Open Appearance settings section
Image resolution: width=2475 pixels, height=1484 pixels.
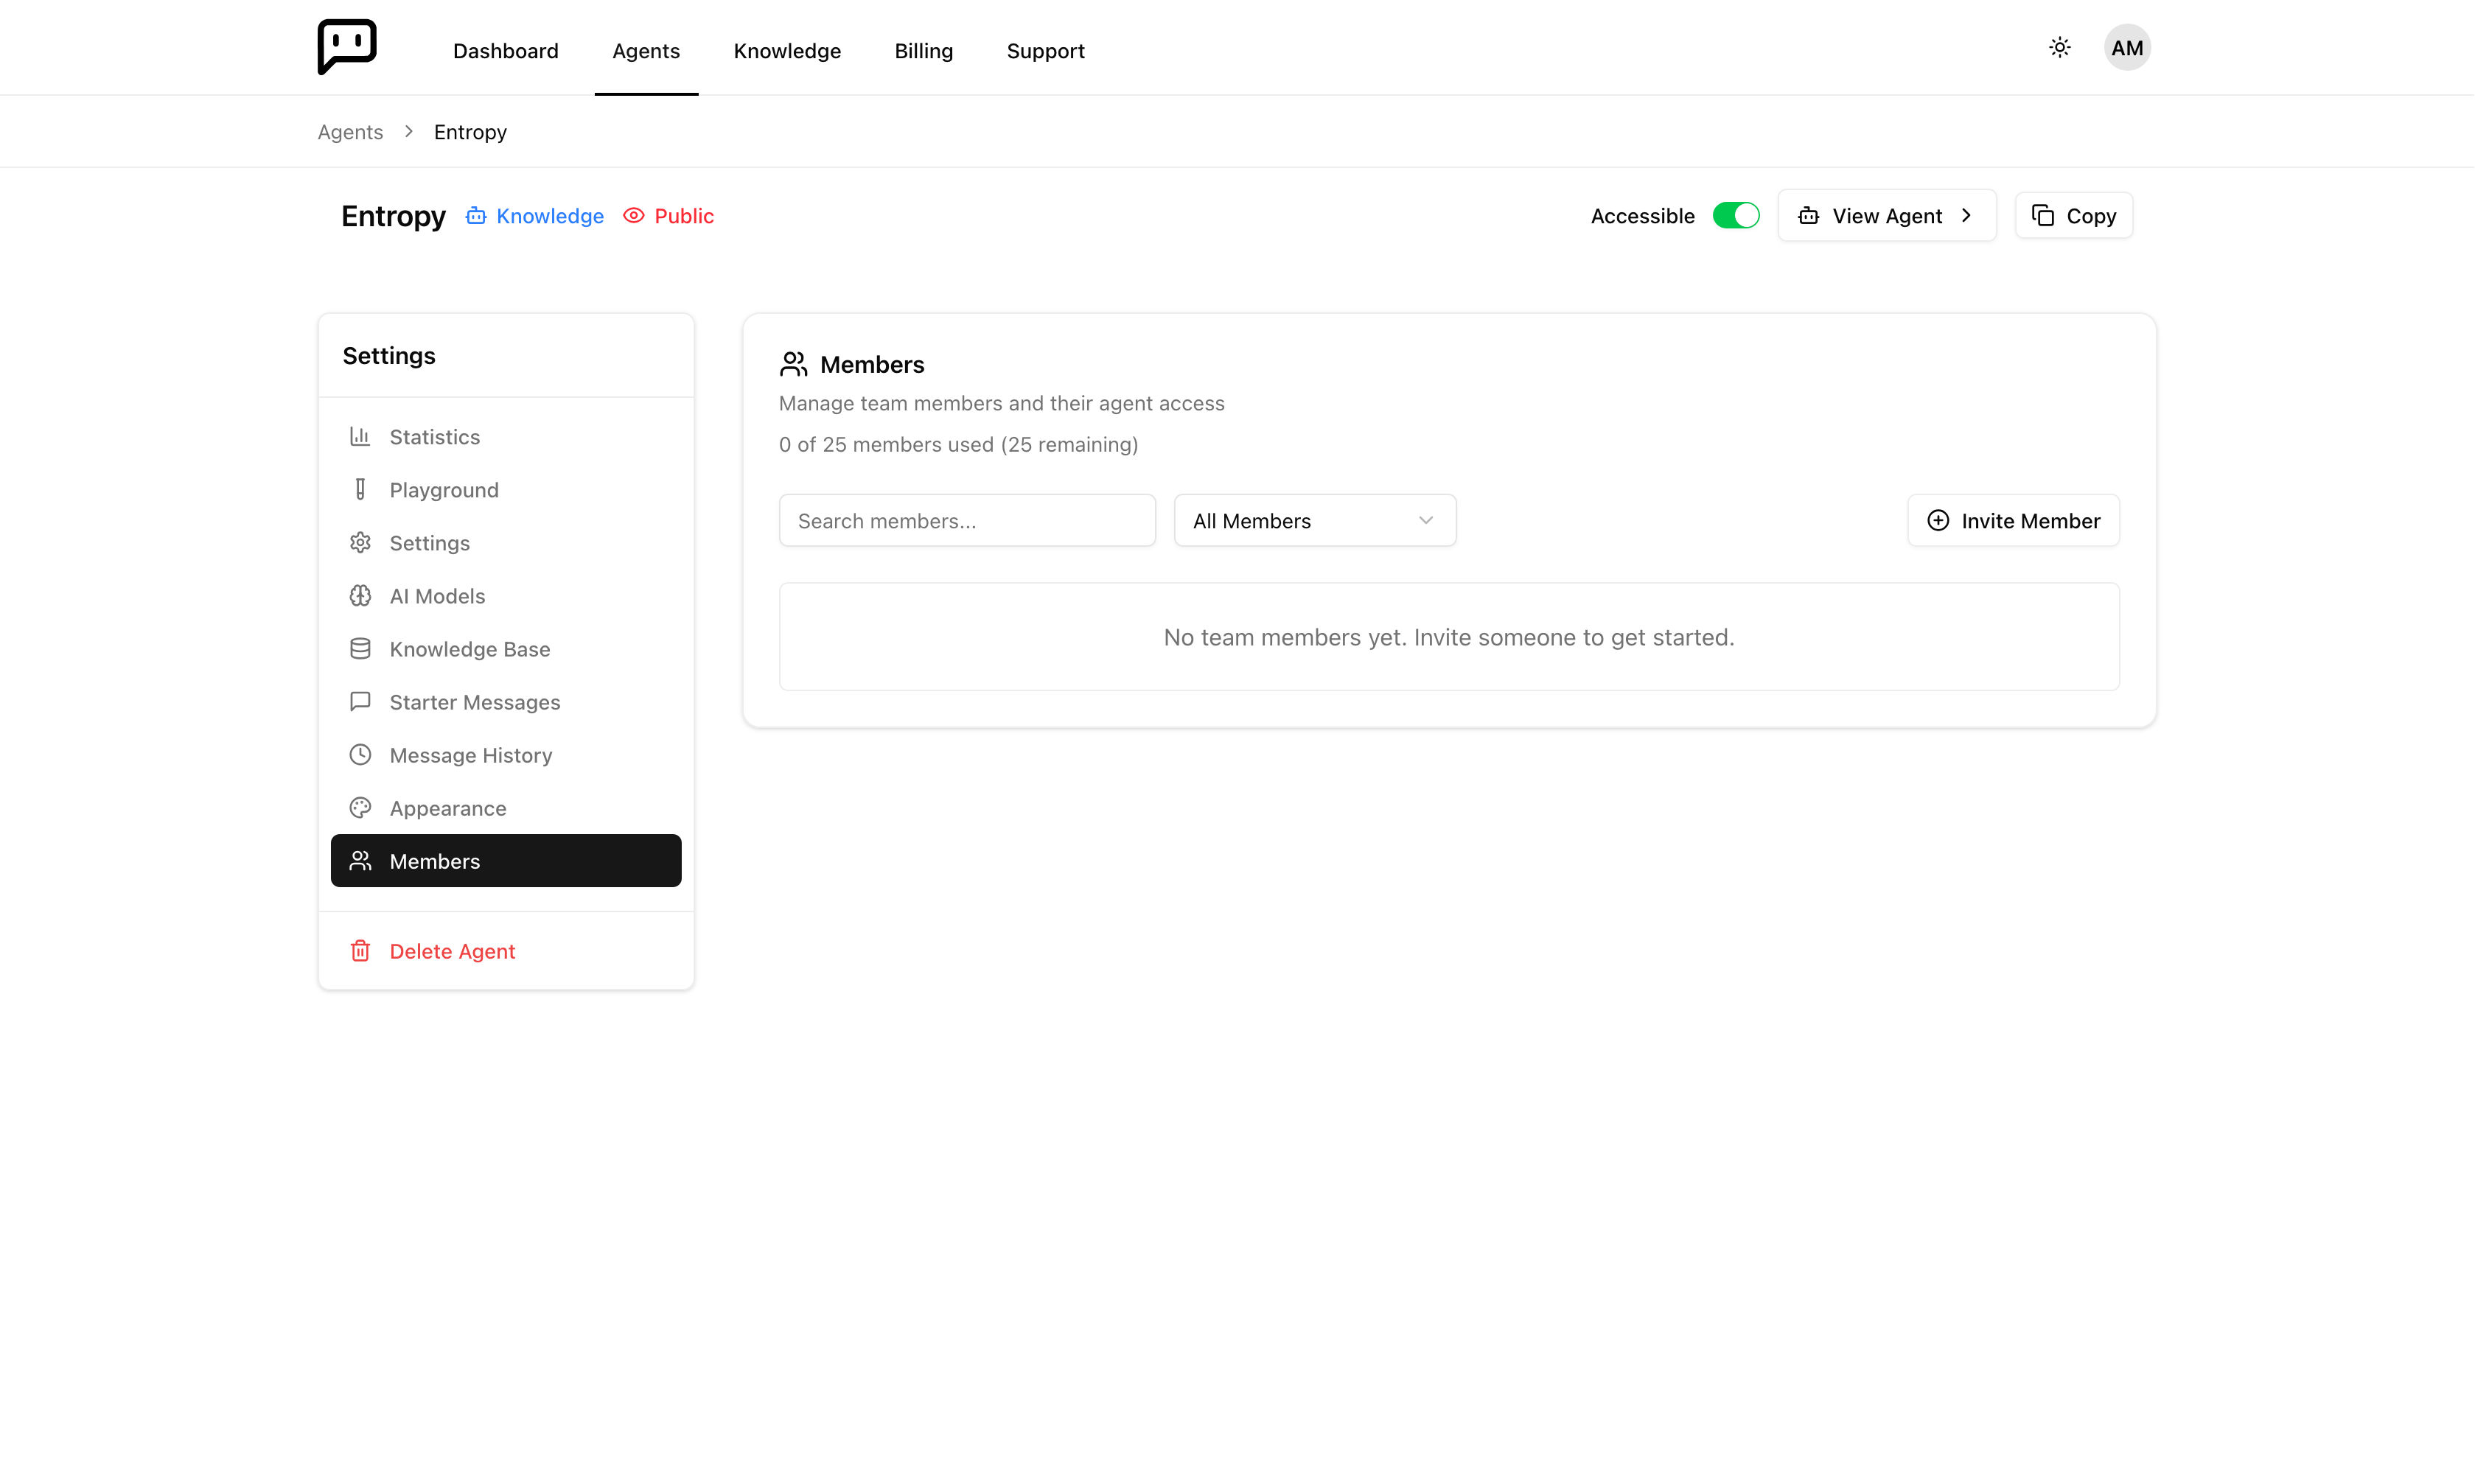[x=506, y=807]
